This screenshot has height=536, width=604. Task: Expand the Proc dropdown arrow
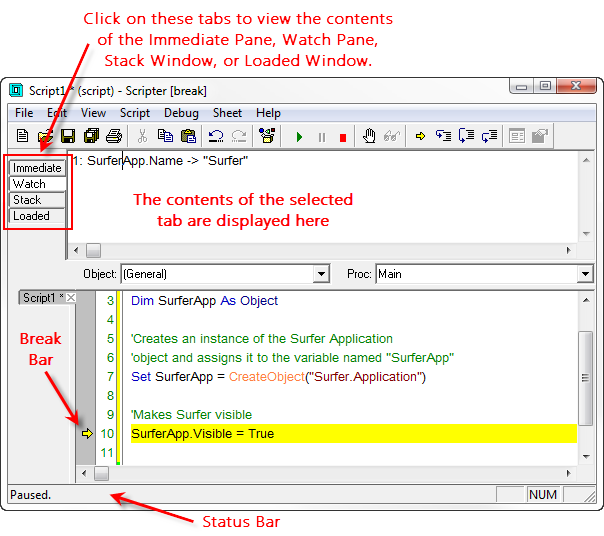[x=586, y=274]
